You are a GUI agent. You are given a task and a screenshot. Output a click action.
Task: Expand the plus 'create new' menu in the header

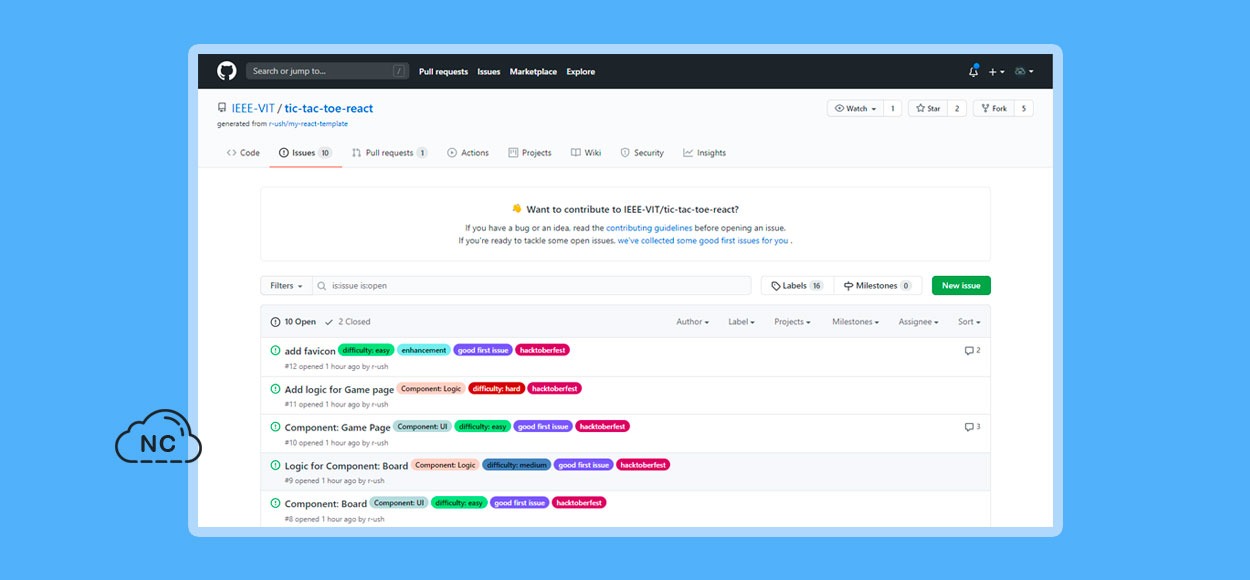996,72
